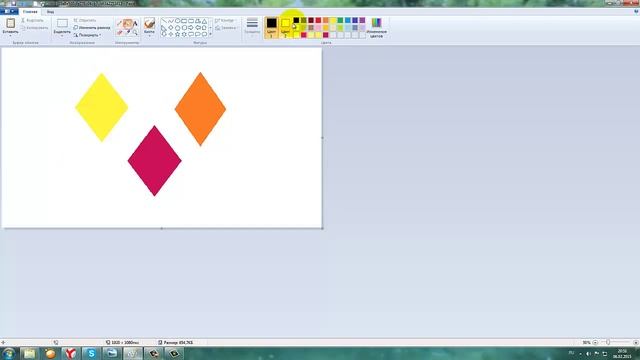Viewport: 640px width, 360px height.
Task: Expand the Select tool dropdown arrow
Action: point(62,36)
